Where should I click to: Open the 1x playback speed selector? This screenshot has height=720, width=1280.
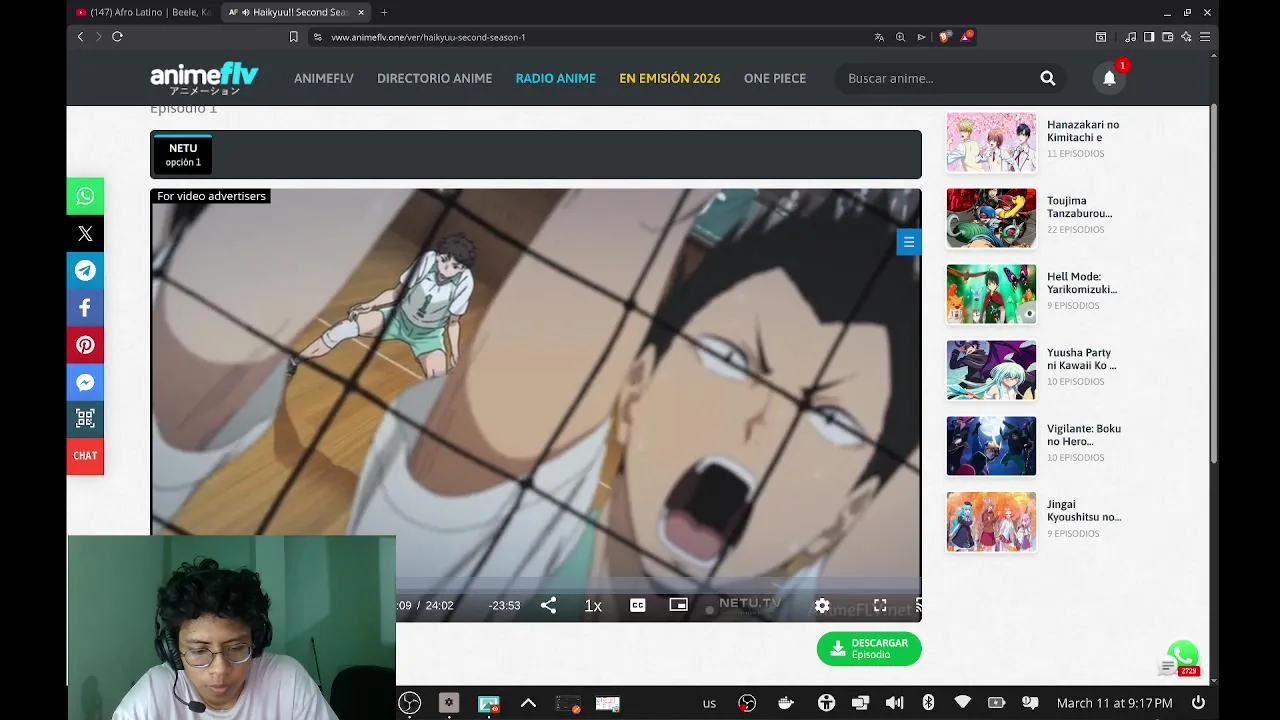(593, 606)
